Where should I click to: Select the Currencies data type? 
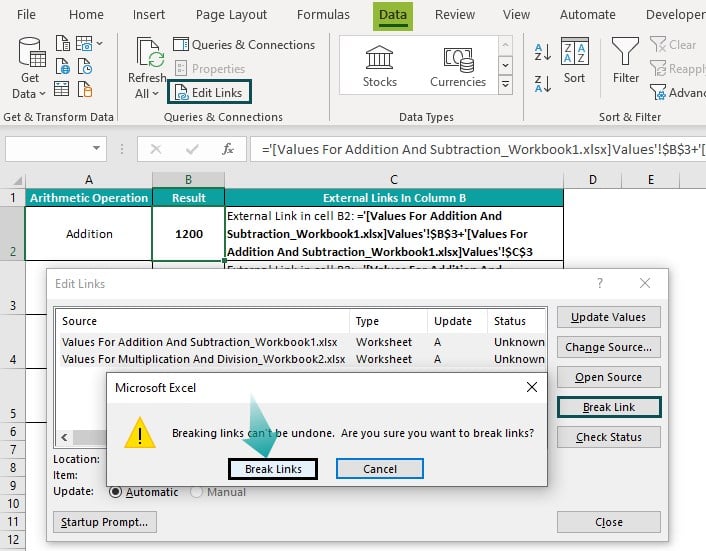[458, 66]
